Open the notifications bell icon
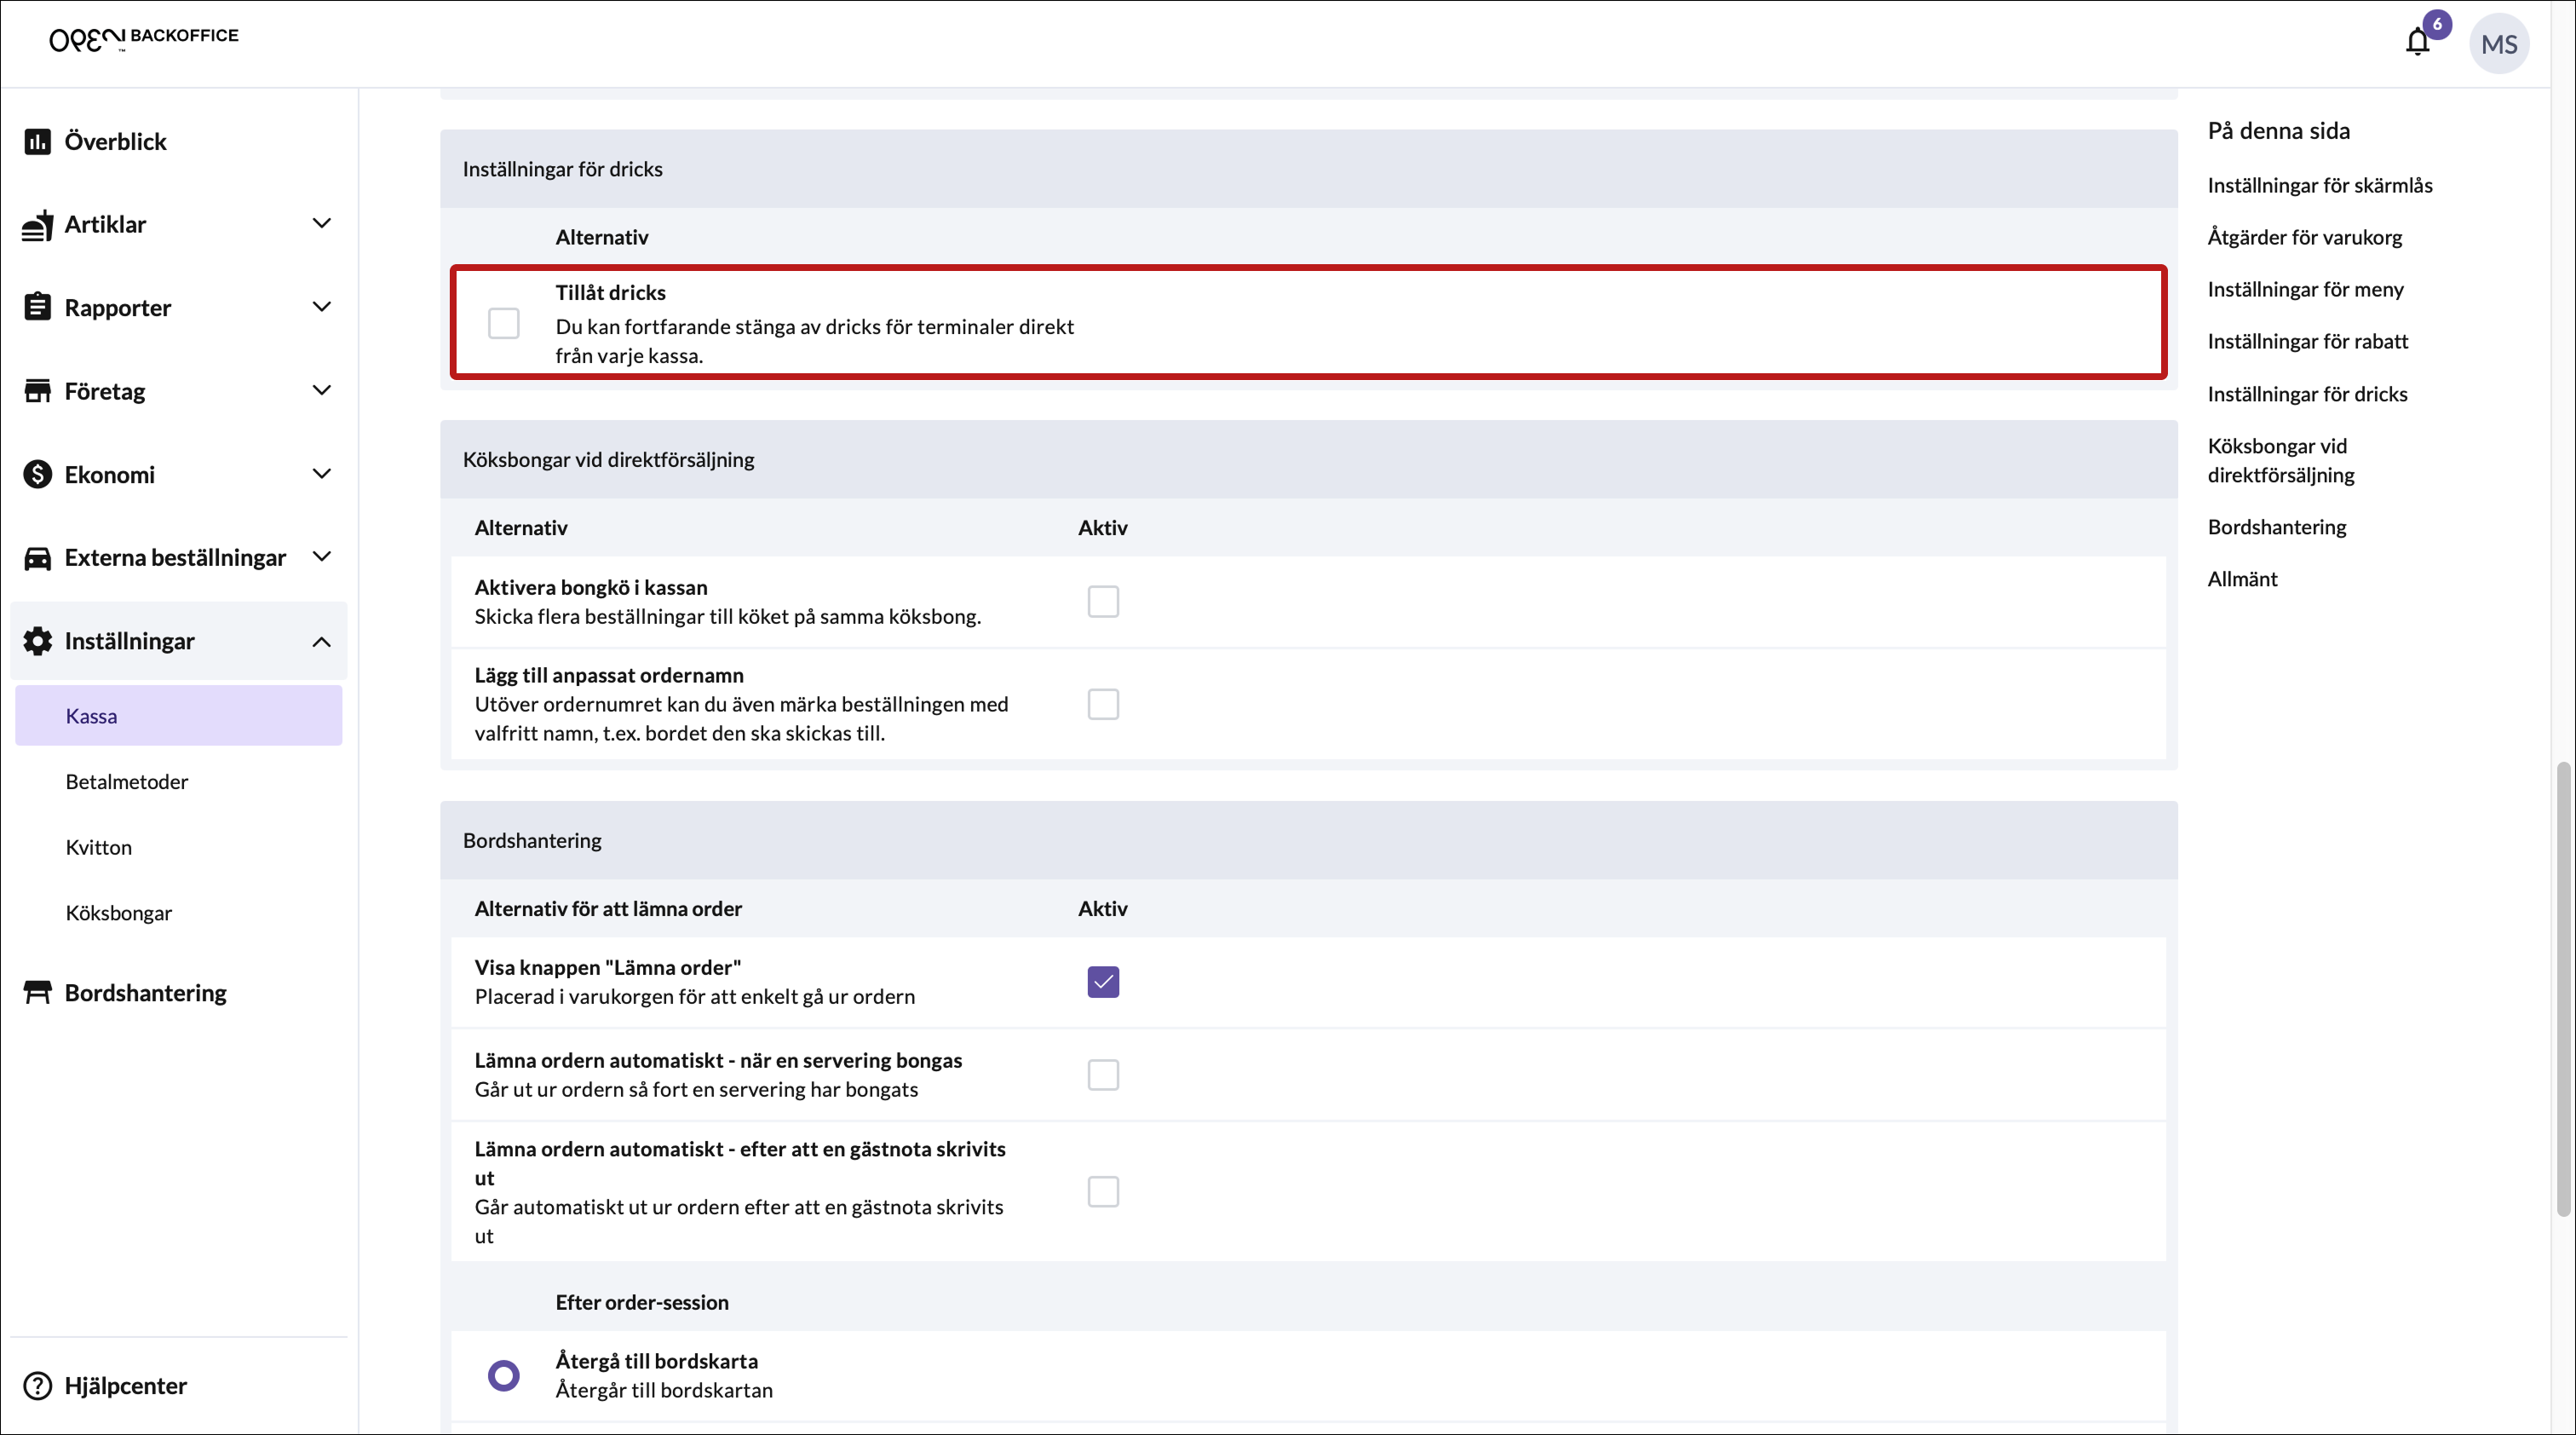The image size is (2576, 1435). pos(2417,42)
